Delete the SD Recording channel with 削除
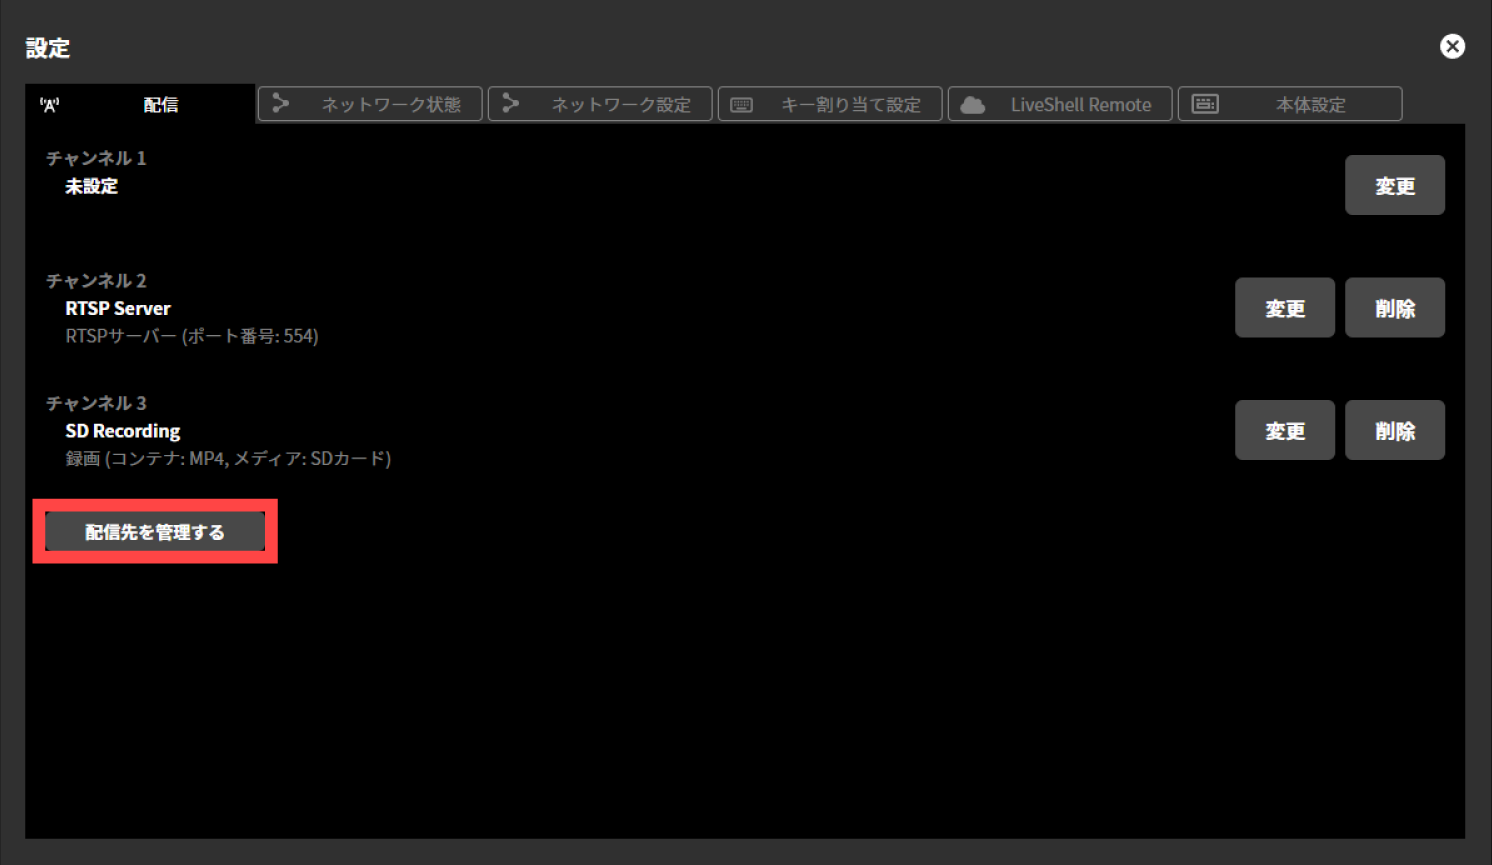Image resolution: width=1492 pixels, height=865 pixels. tap(1394, 430)
